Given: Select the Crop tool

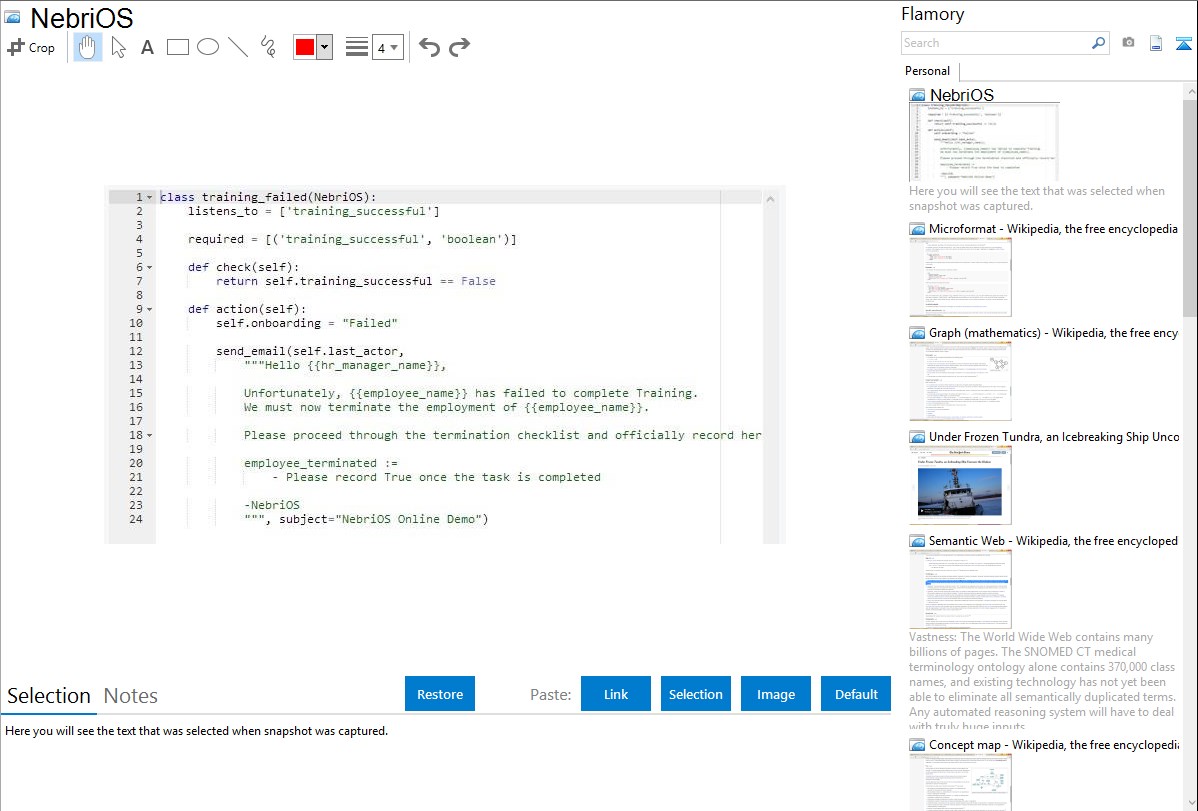Looking at the screenshot, I should pos(31,47).
